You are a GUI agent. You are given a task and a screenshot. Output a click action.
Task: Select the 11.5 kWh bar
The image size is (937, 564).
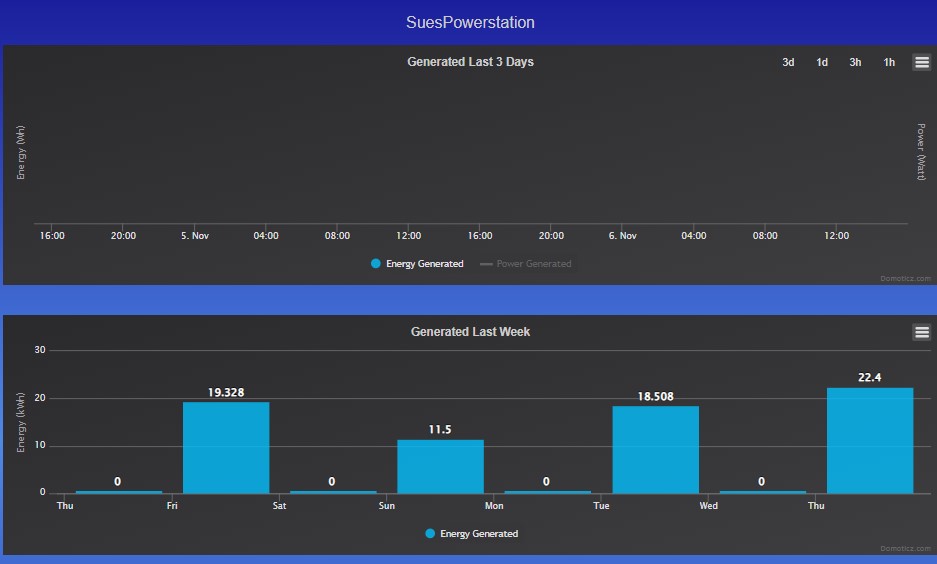pos(440,466)
